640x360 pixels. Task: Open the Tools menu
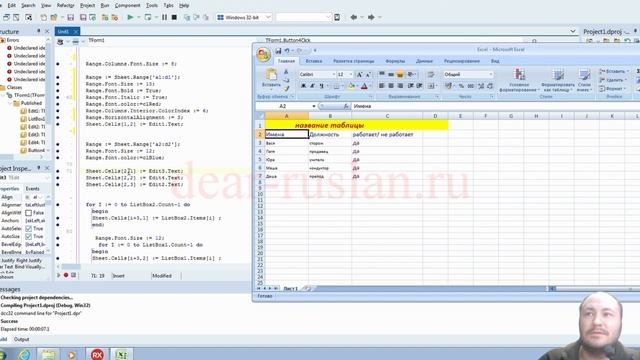(x=152, y=5)
